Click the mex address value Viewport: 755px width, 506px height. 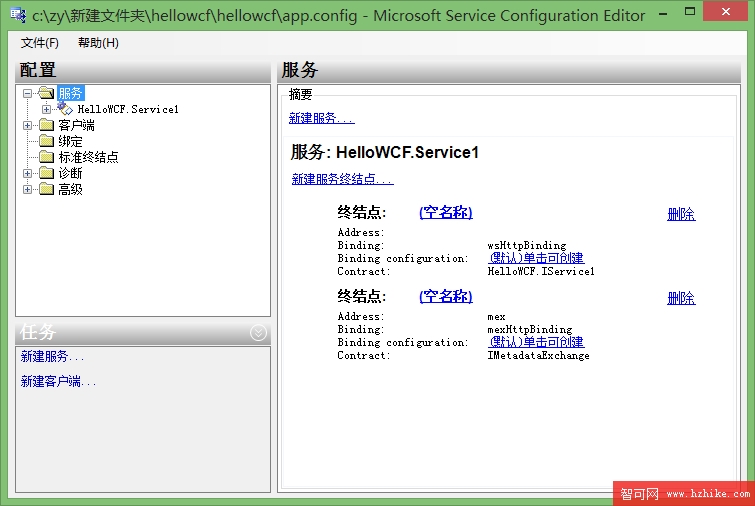pyautogui.click(x=496, y=317)
